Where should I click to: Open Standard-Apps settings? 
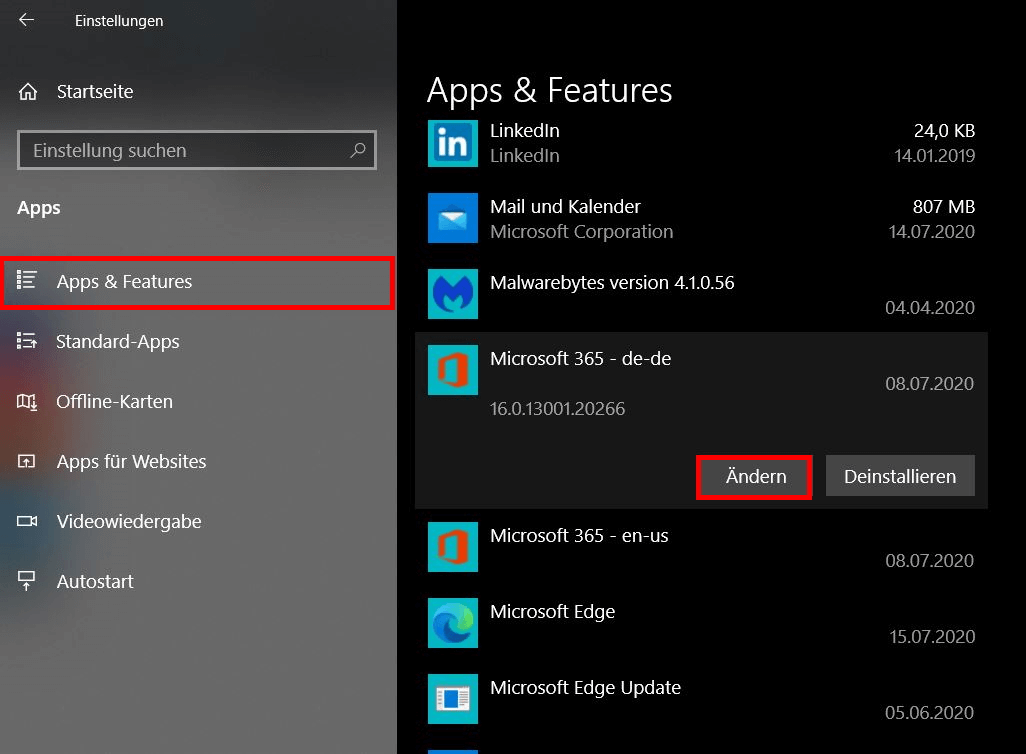coord(197,342)
